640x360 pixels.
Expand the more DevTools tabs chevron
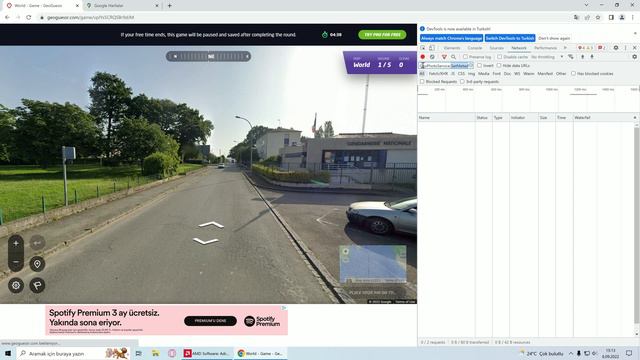565,48
